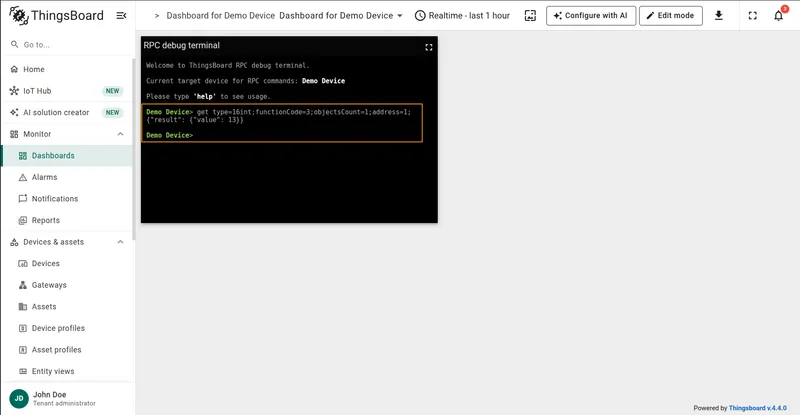The height and width of the screenshot is (415, 800).
Task: Click the RPC debug terminal title
Action: pyautogui.click(x=182, y=45)
